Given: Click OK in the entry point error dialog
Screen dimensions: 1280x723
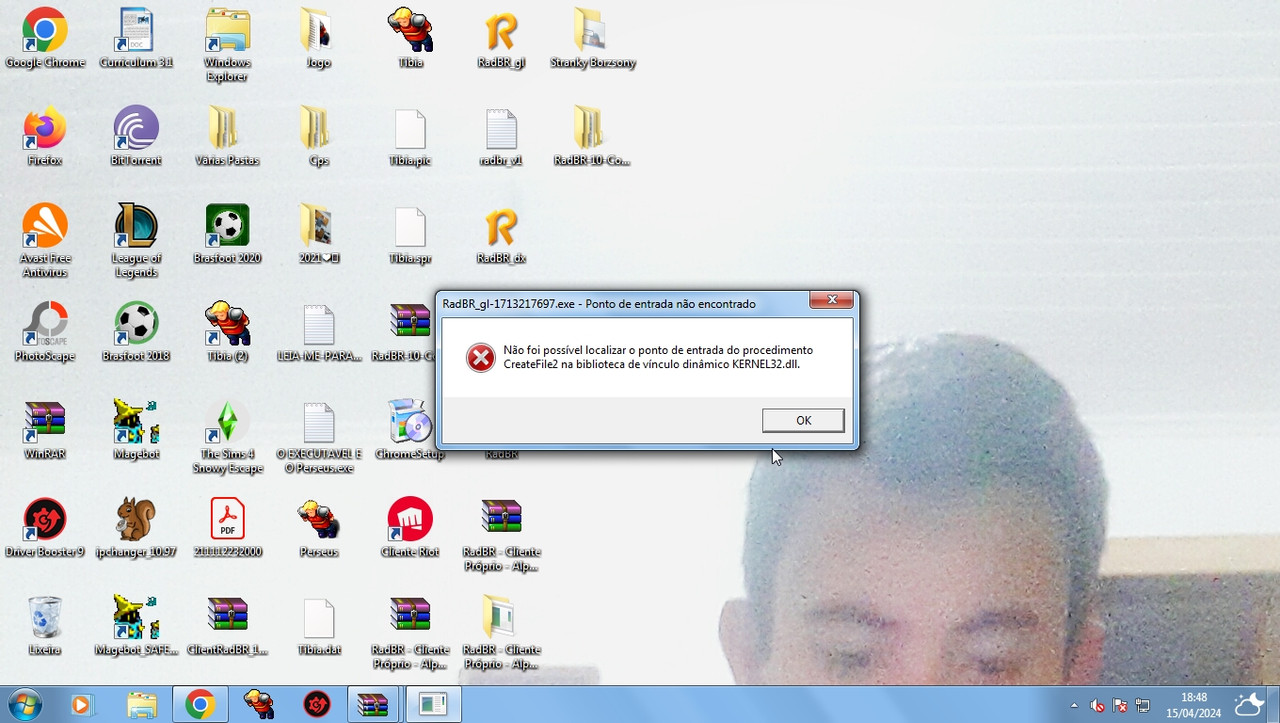Looking at the screenshot, I should click(x=803, y=420).
